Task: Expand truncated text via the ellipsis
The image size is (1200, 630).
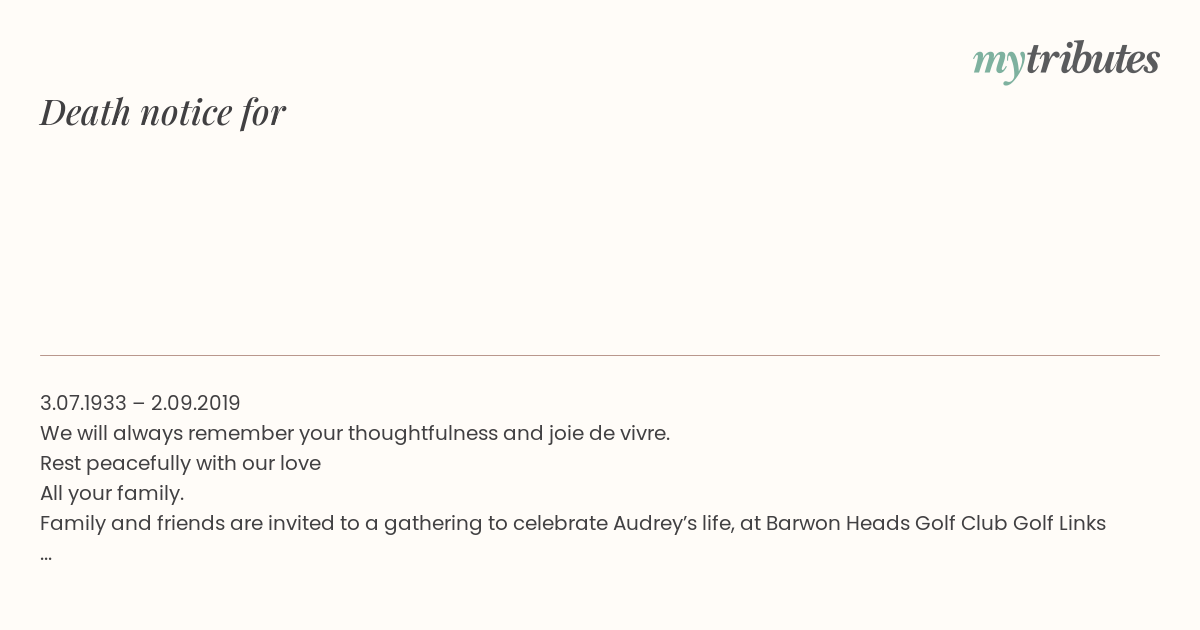Action: (x=46, y=555)
